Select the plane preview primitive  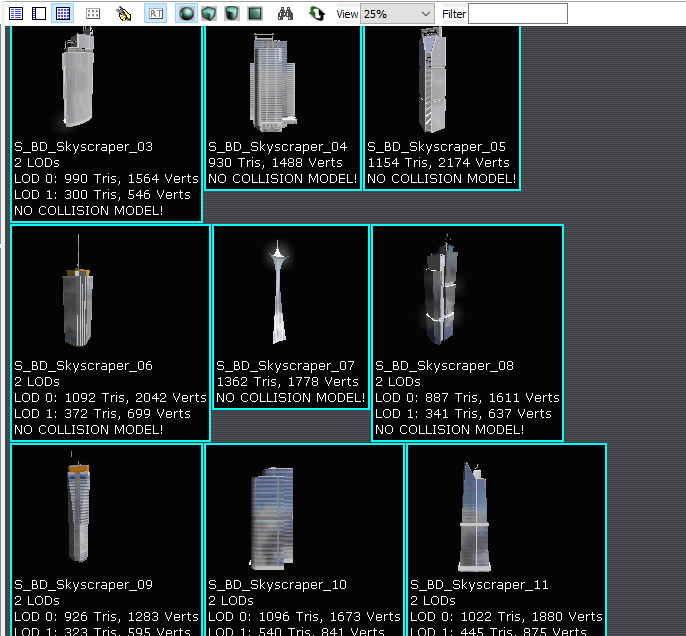(255, 13)
